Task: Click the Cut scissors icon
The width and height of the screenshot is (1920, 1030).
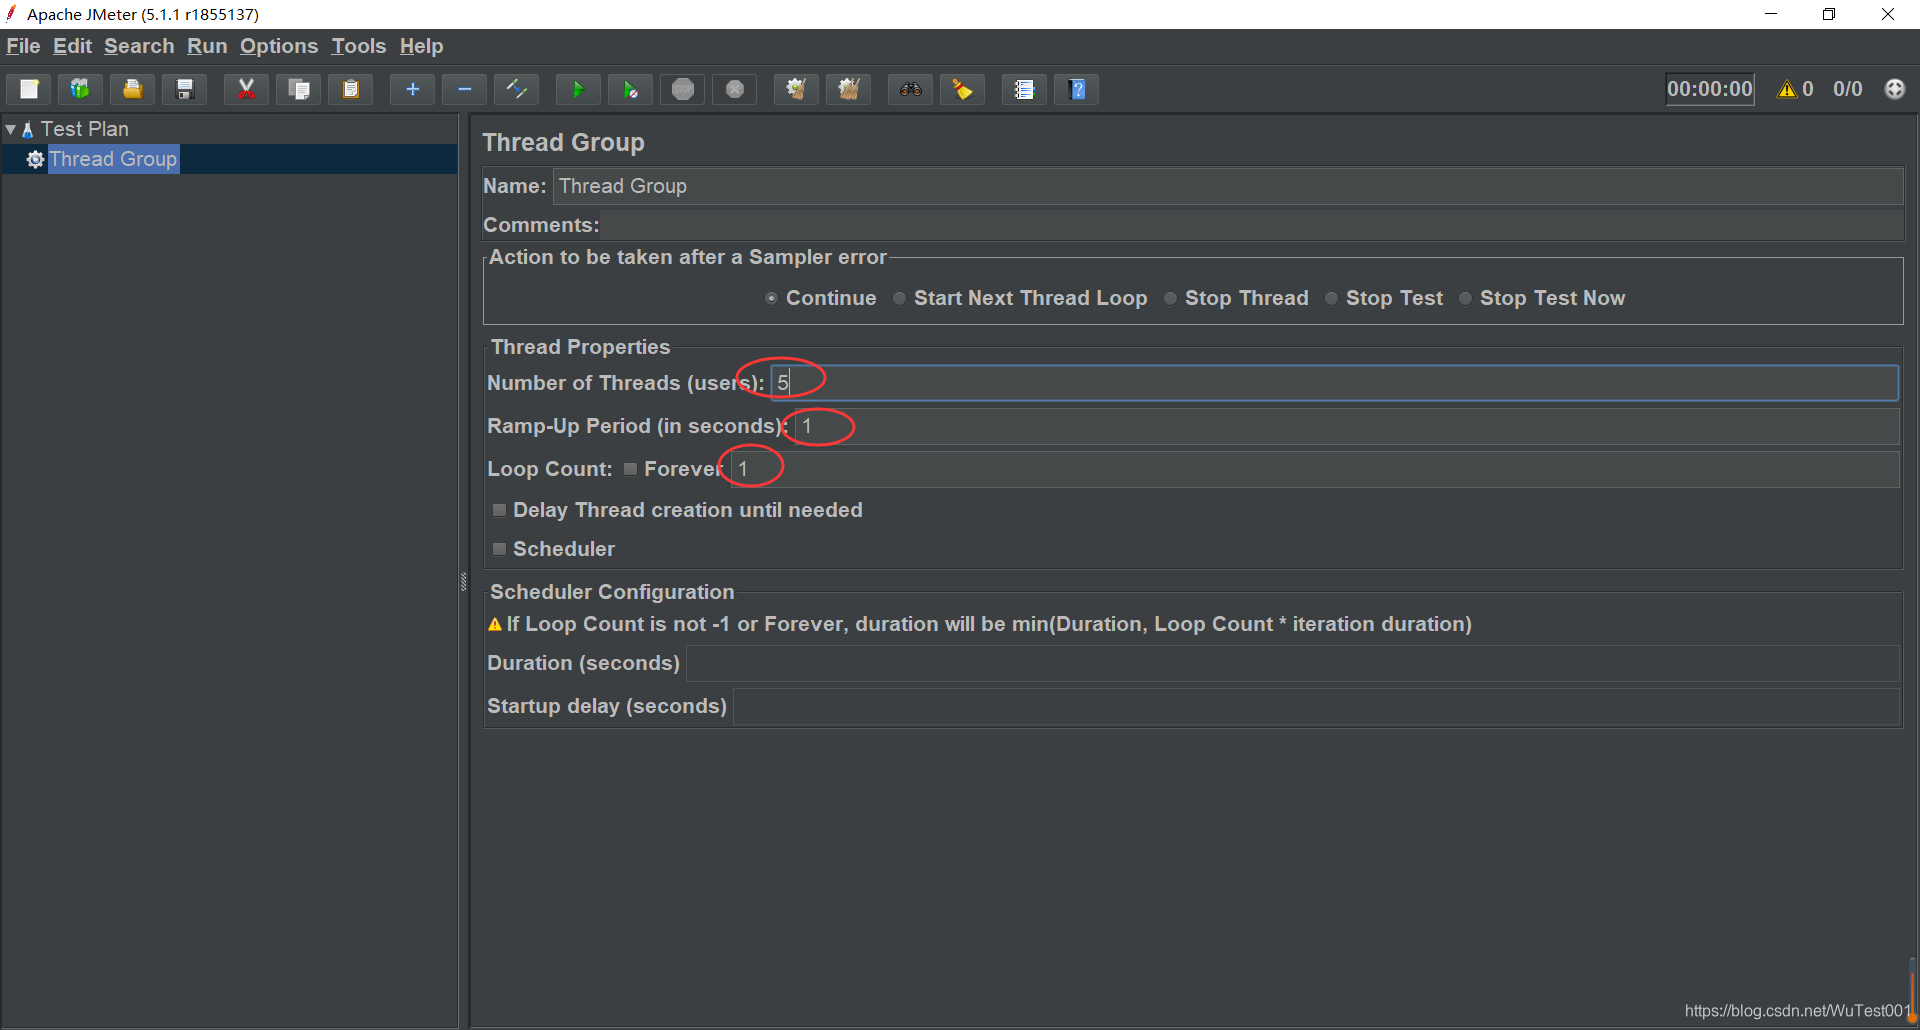Action: (246, 89)
